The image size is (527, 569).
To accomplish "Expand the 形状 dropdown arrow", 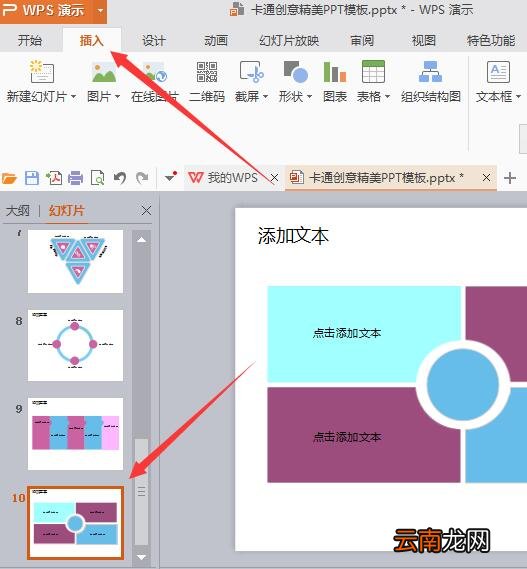I will click(x=310, y=97).
